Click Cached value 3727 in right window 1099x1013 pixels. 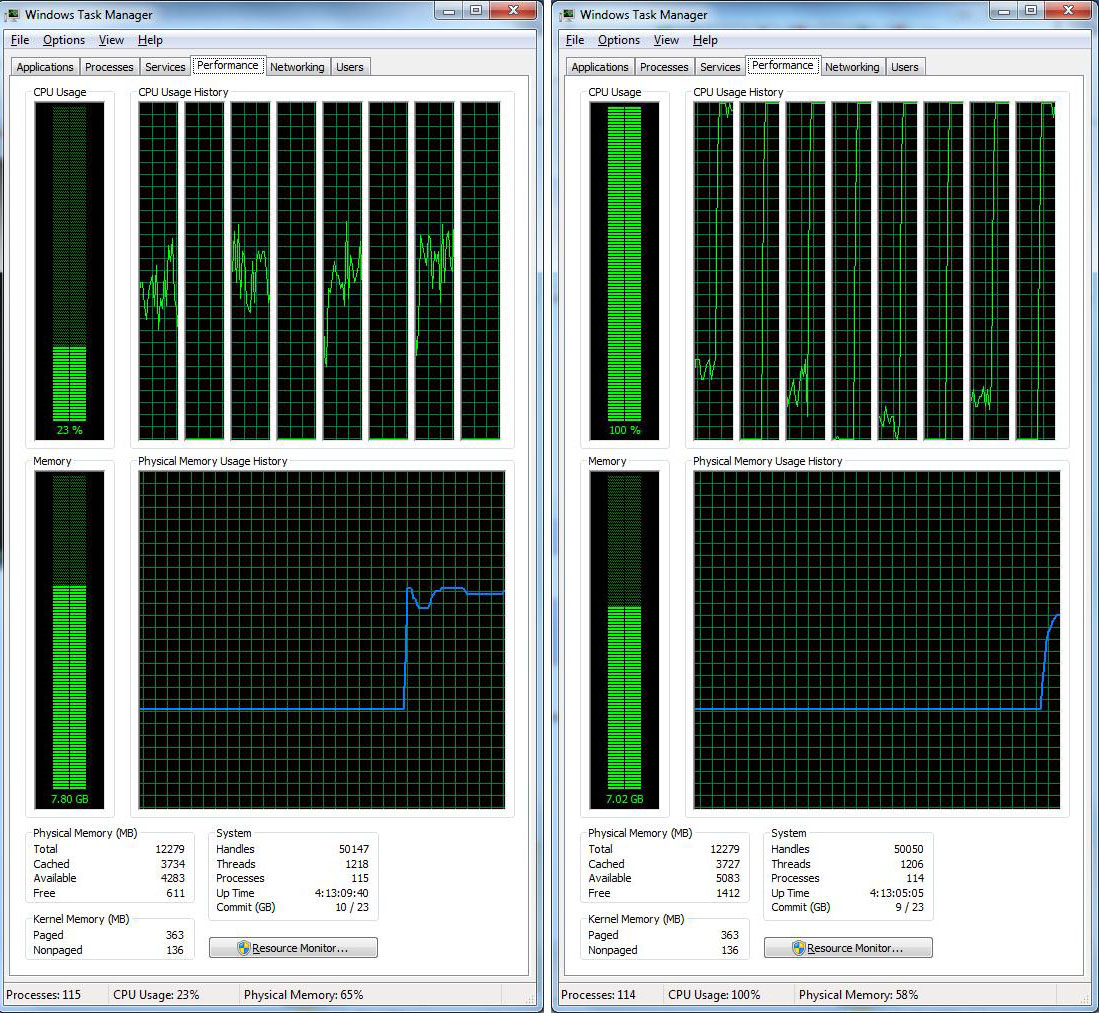[x=728, y=864]
